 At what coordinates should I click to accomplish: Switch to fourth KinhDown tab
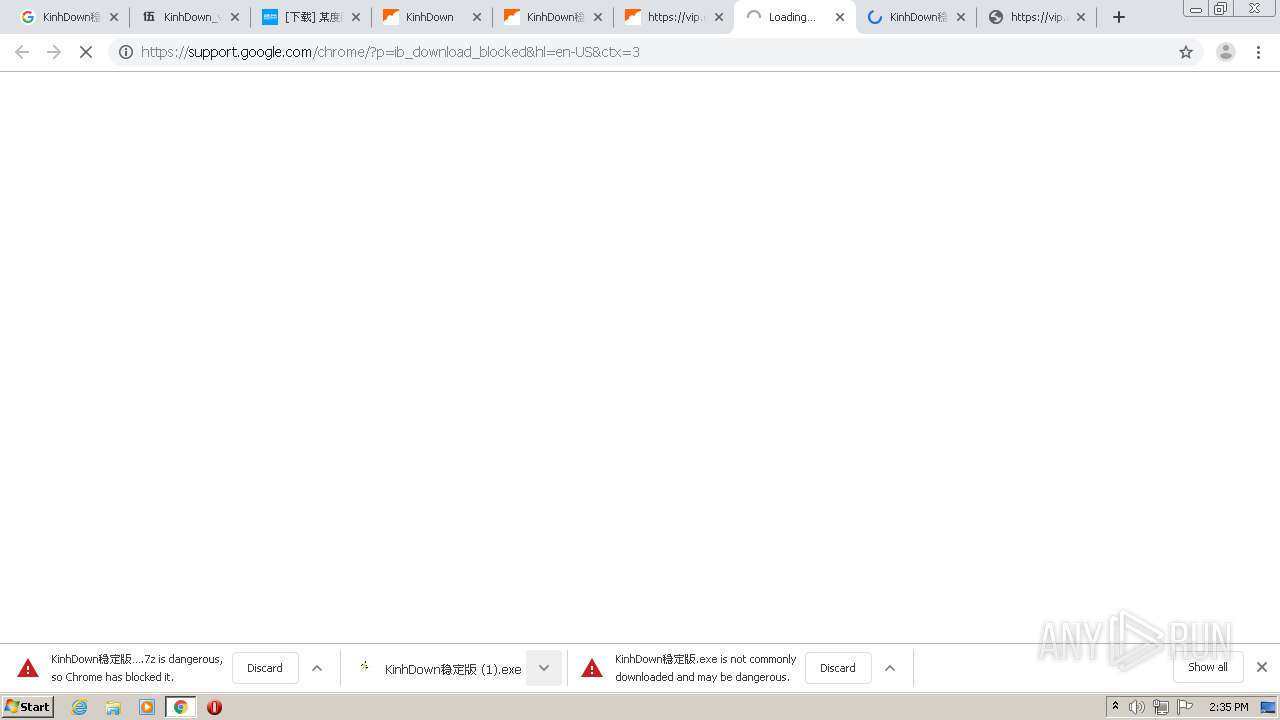coord(432,17)
